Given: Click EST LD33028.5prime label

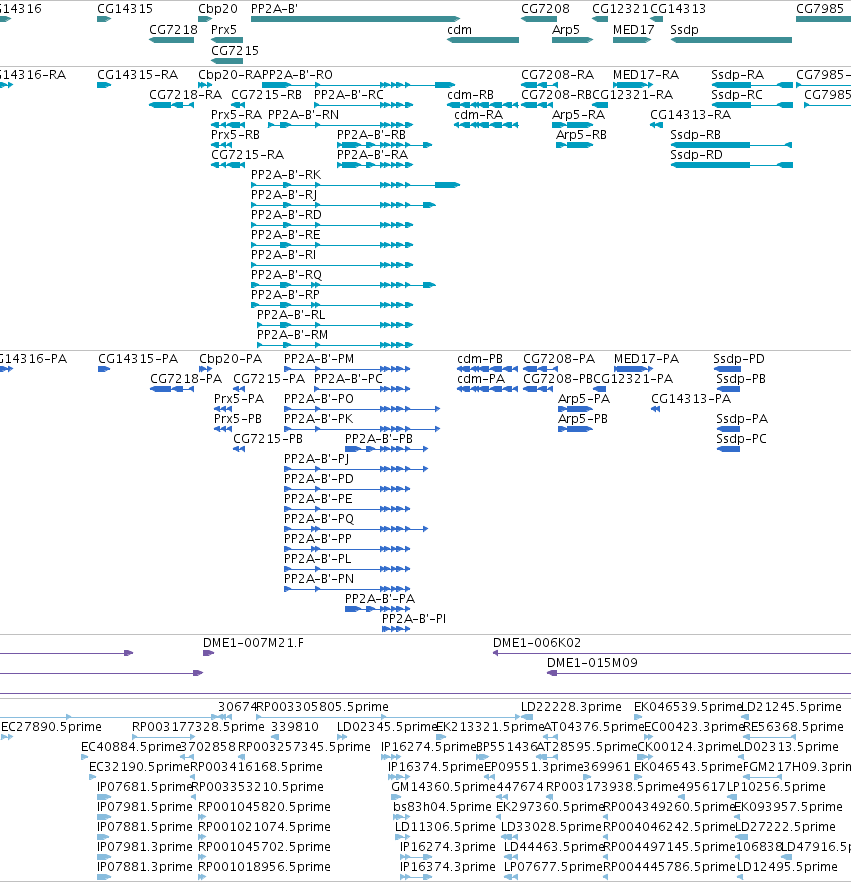Looking at the screenshot, I should (x=551, y=827).
